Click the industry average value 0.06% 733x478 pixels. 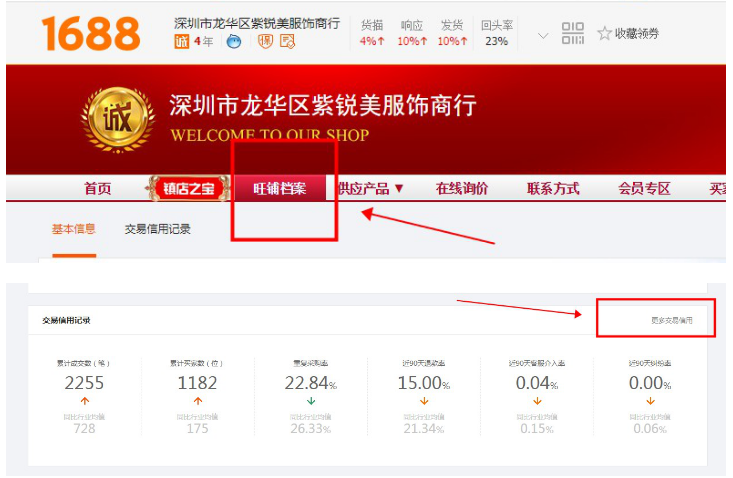pyautogui.click(x=650, y=428)
